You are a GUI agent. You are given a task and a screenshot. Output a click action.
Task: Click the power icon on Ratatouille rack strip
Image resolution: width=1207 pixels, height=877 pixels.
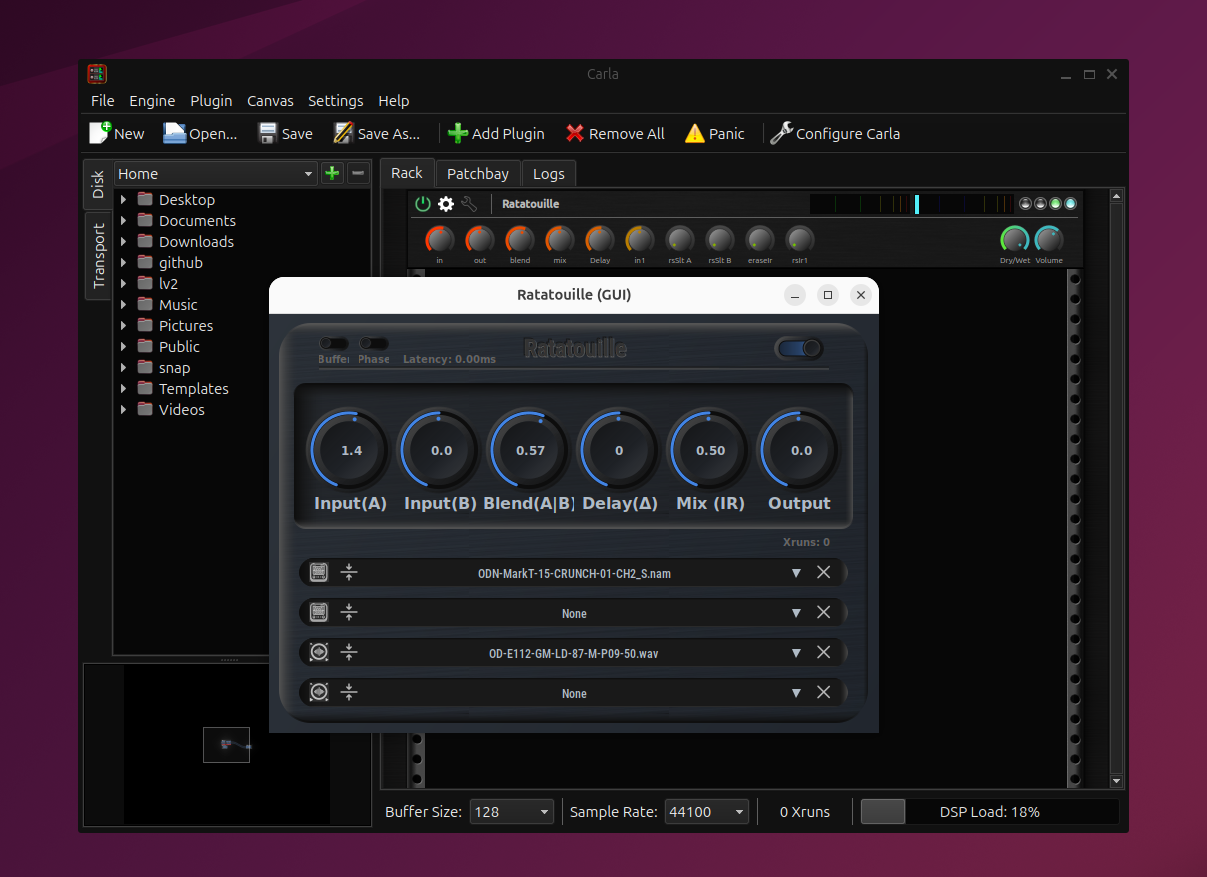[423, 204]
